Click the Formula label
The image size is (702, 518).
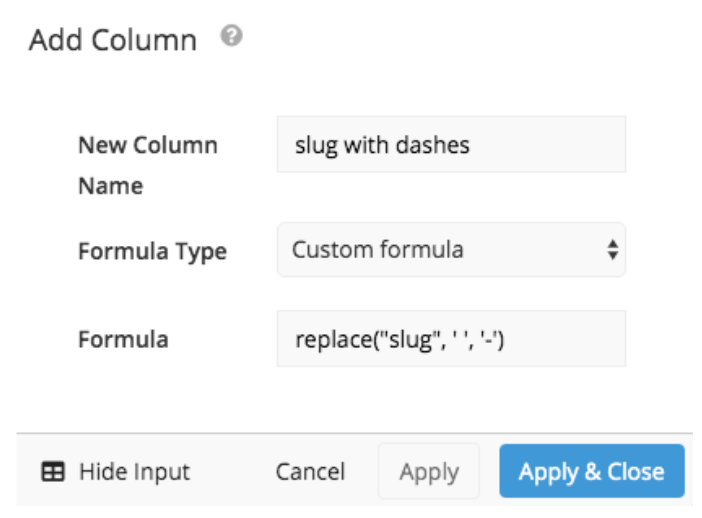(x=124, y=339)
